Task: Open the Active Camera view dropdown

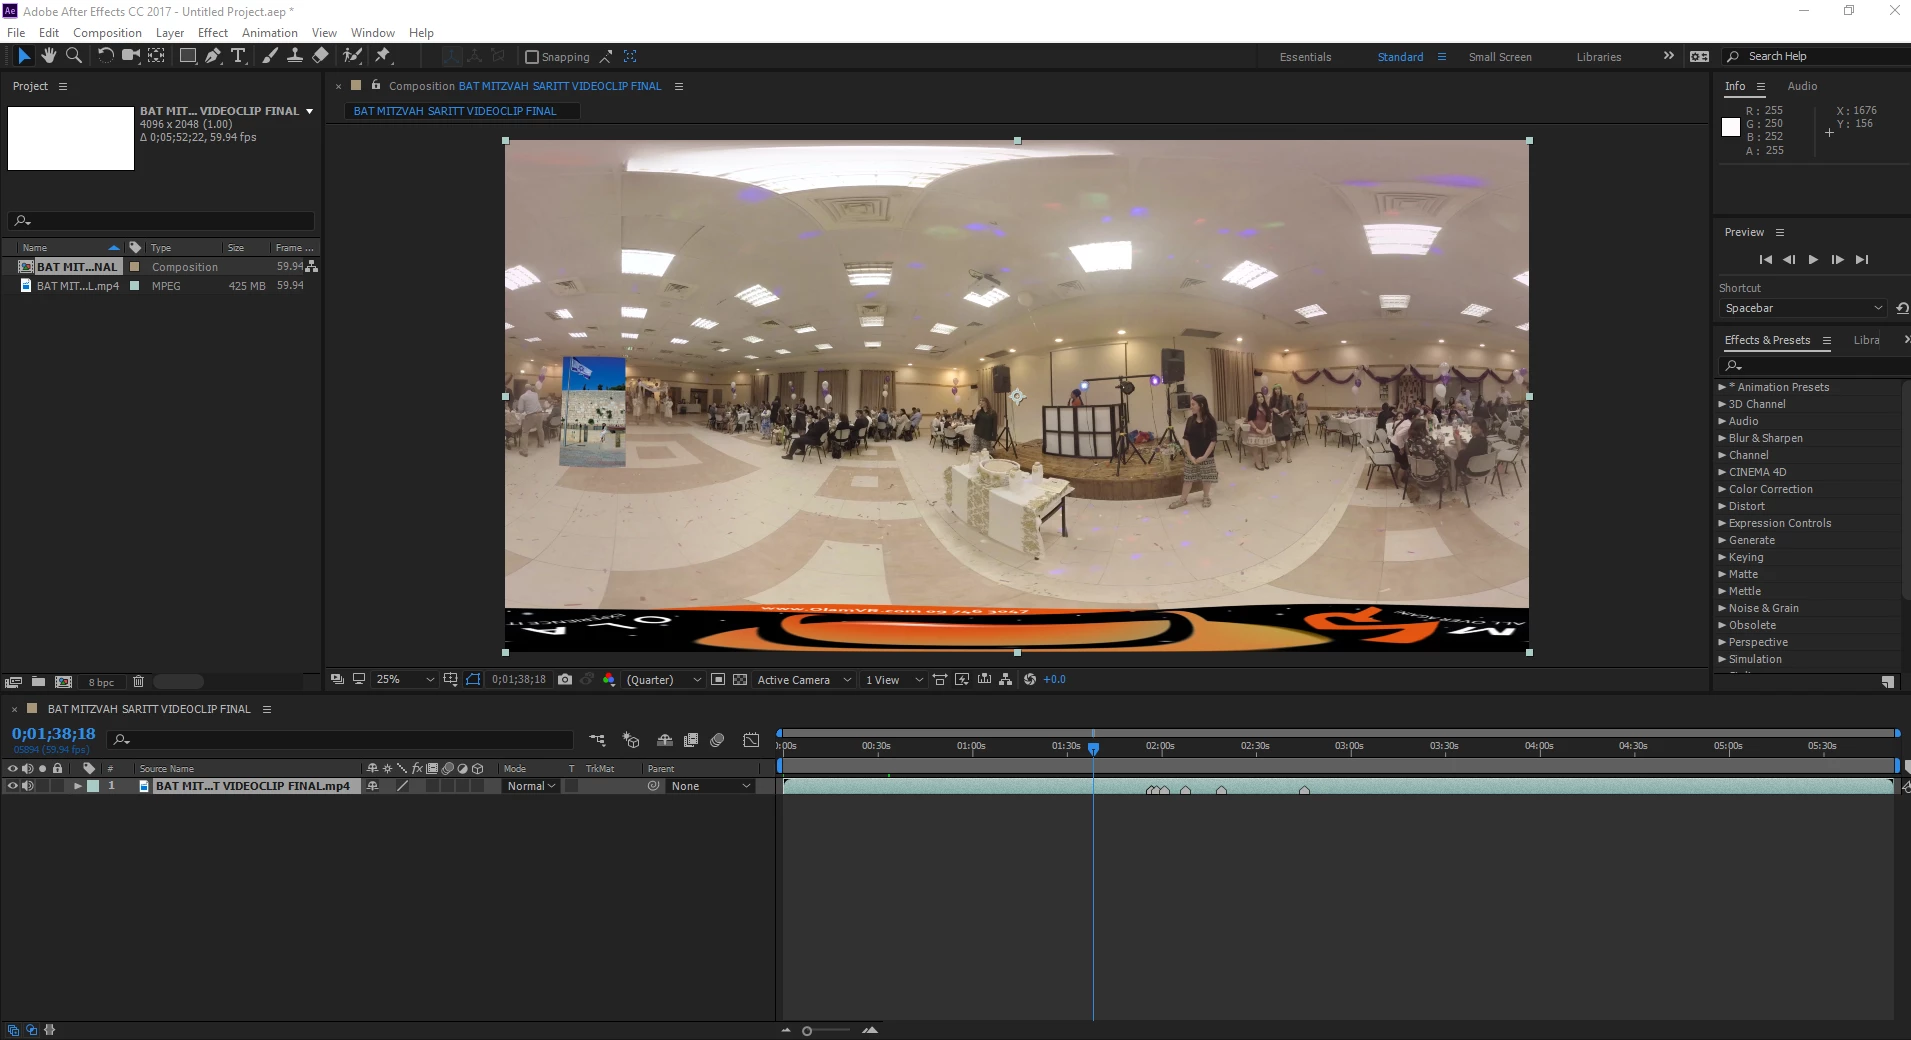Action: [x=804, y=680]
